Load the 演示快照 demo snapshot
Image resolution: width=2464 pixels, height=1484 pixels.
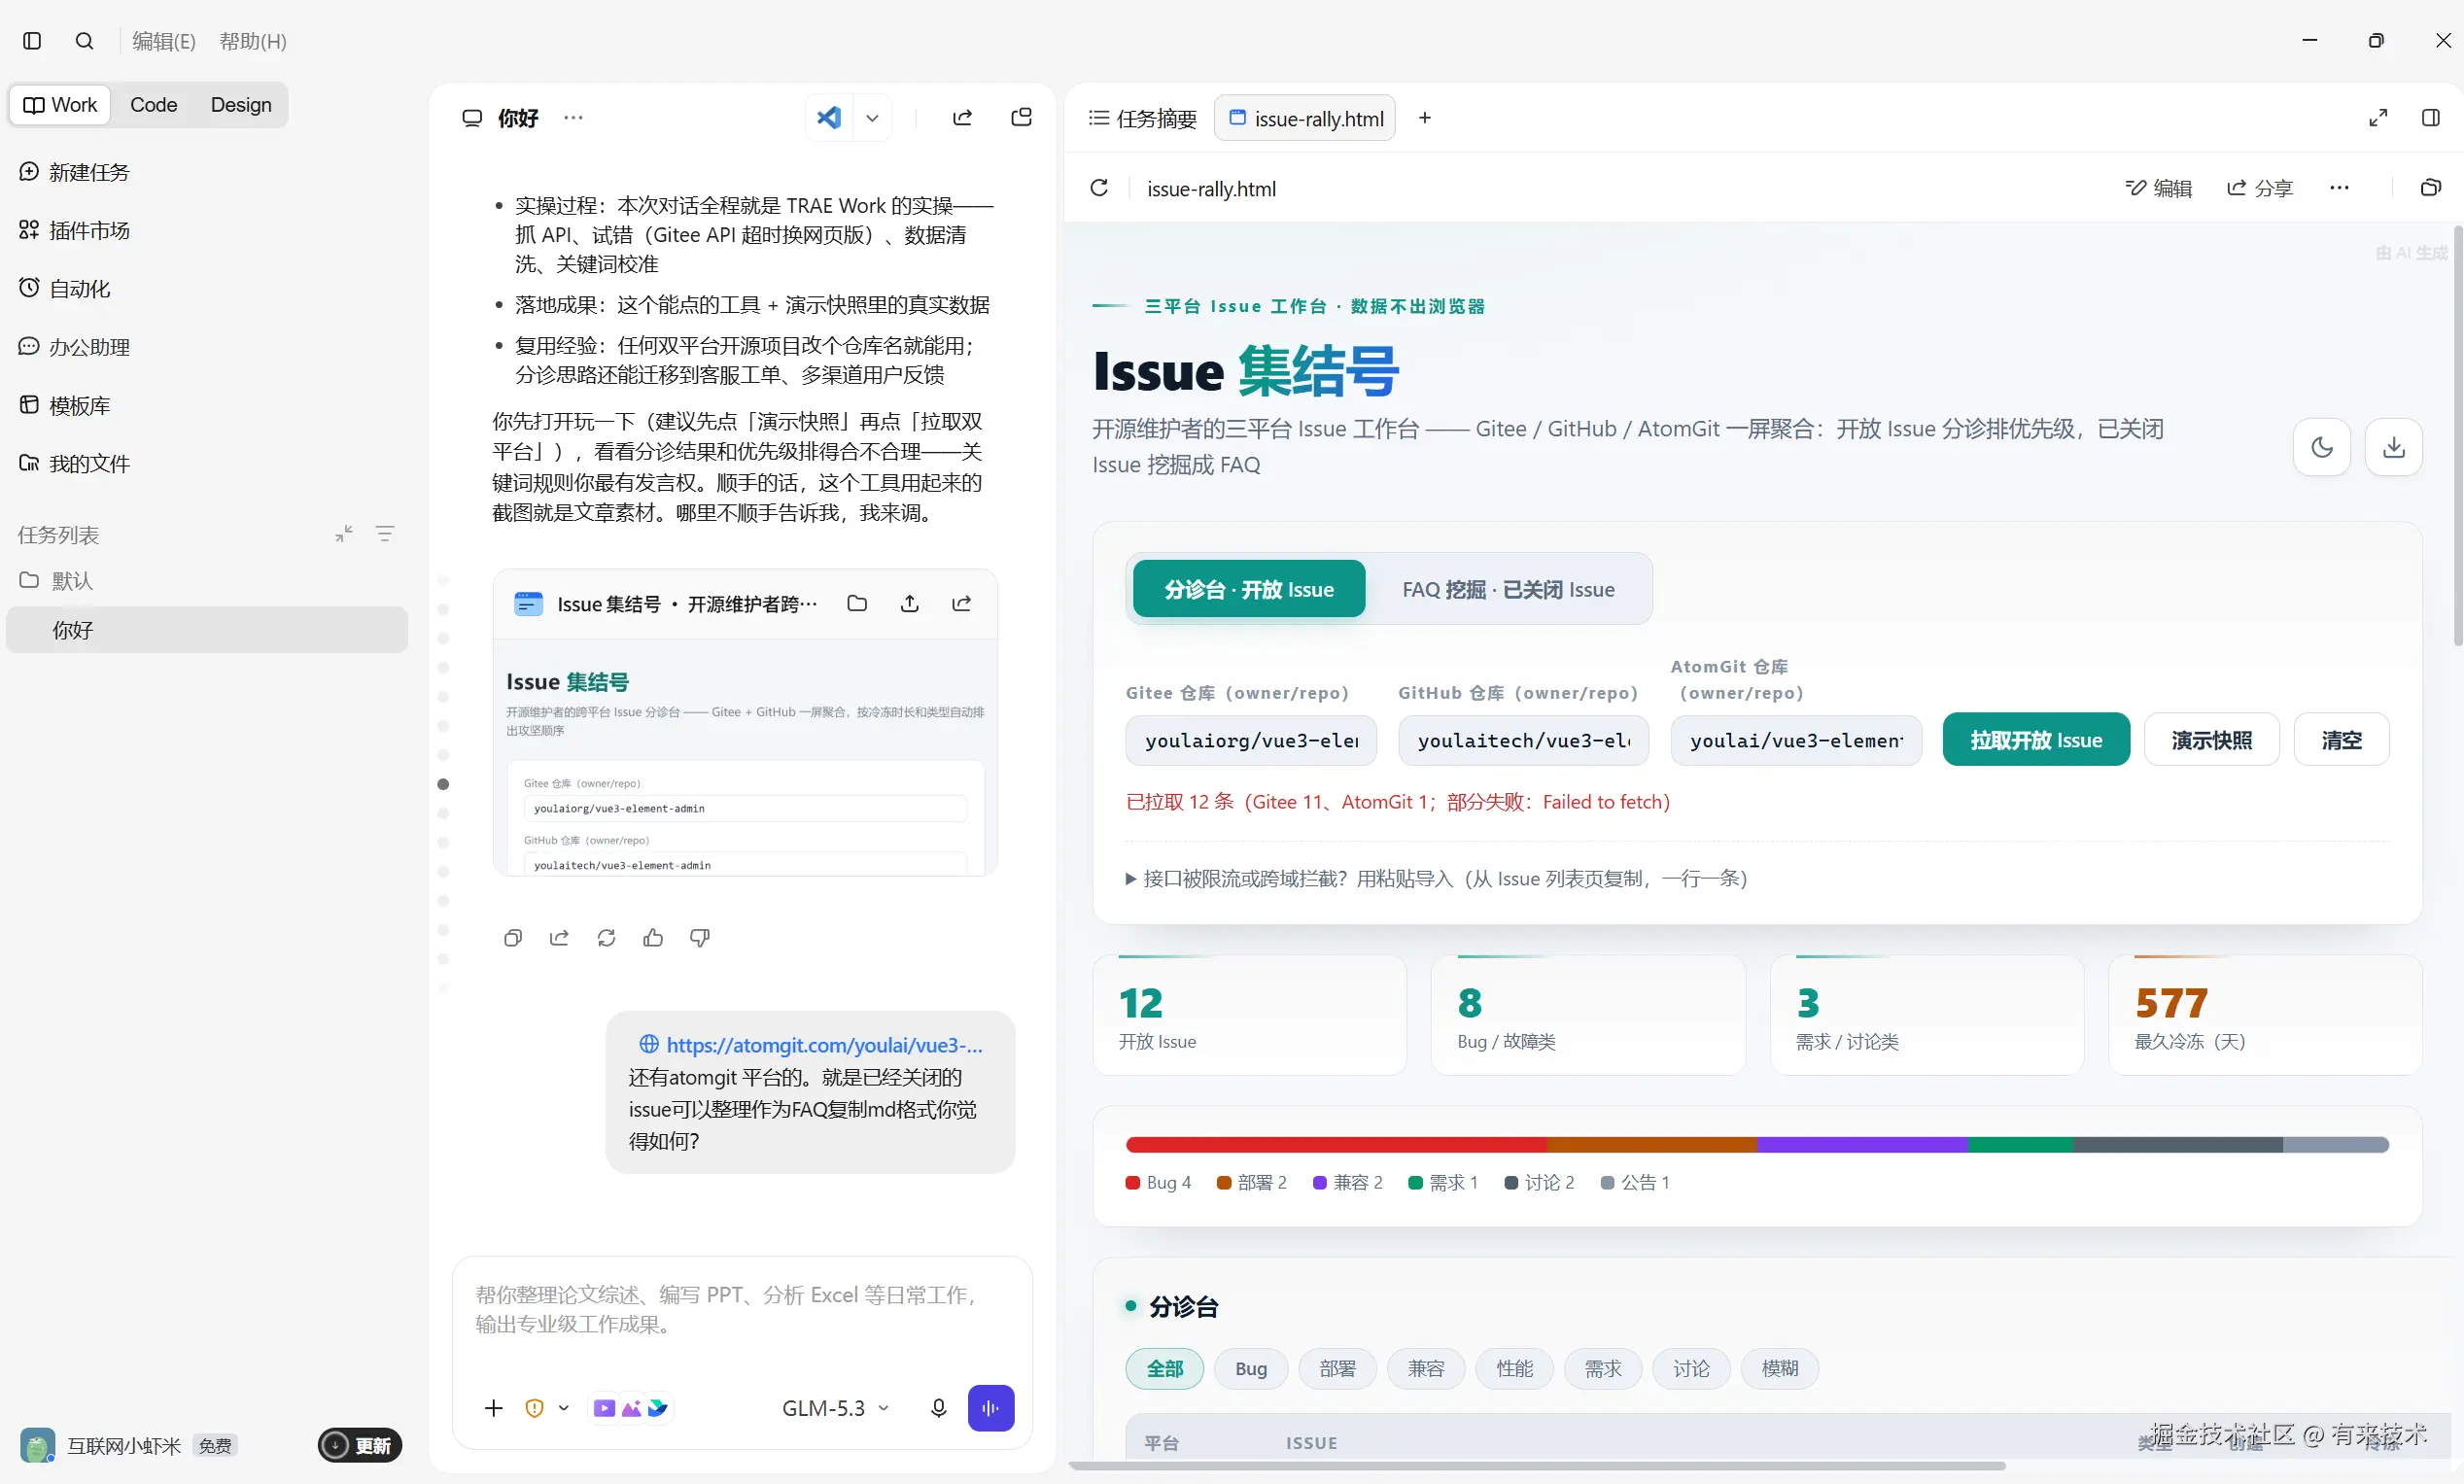[2212, 740]
